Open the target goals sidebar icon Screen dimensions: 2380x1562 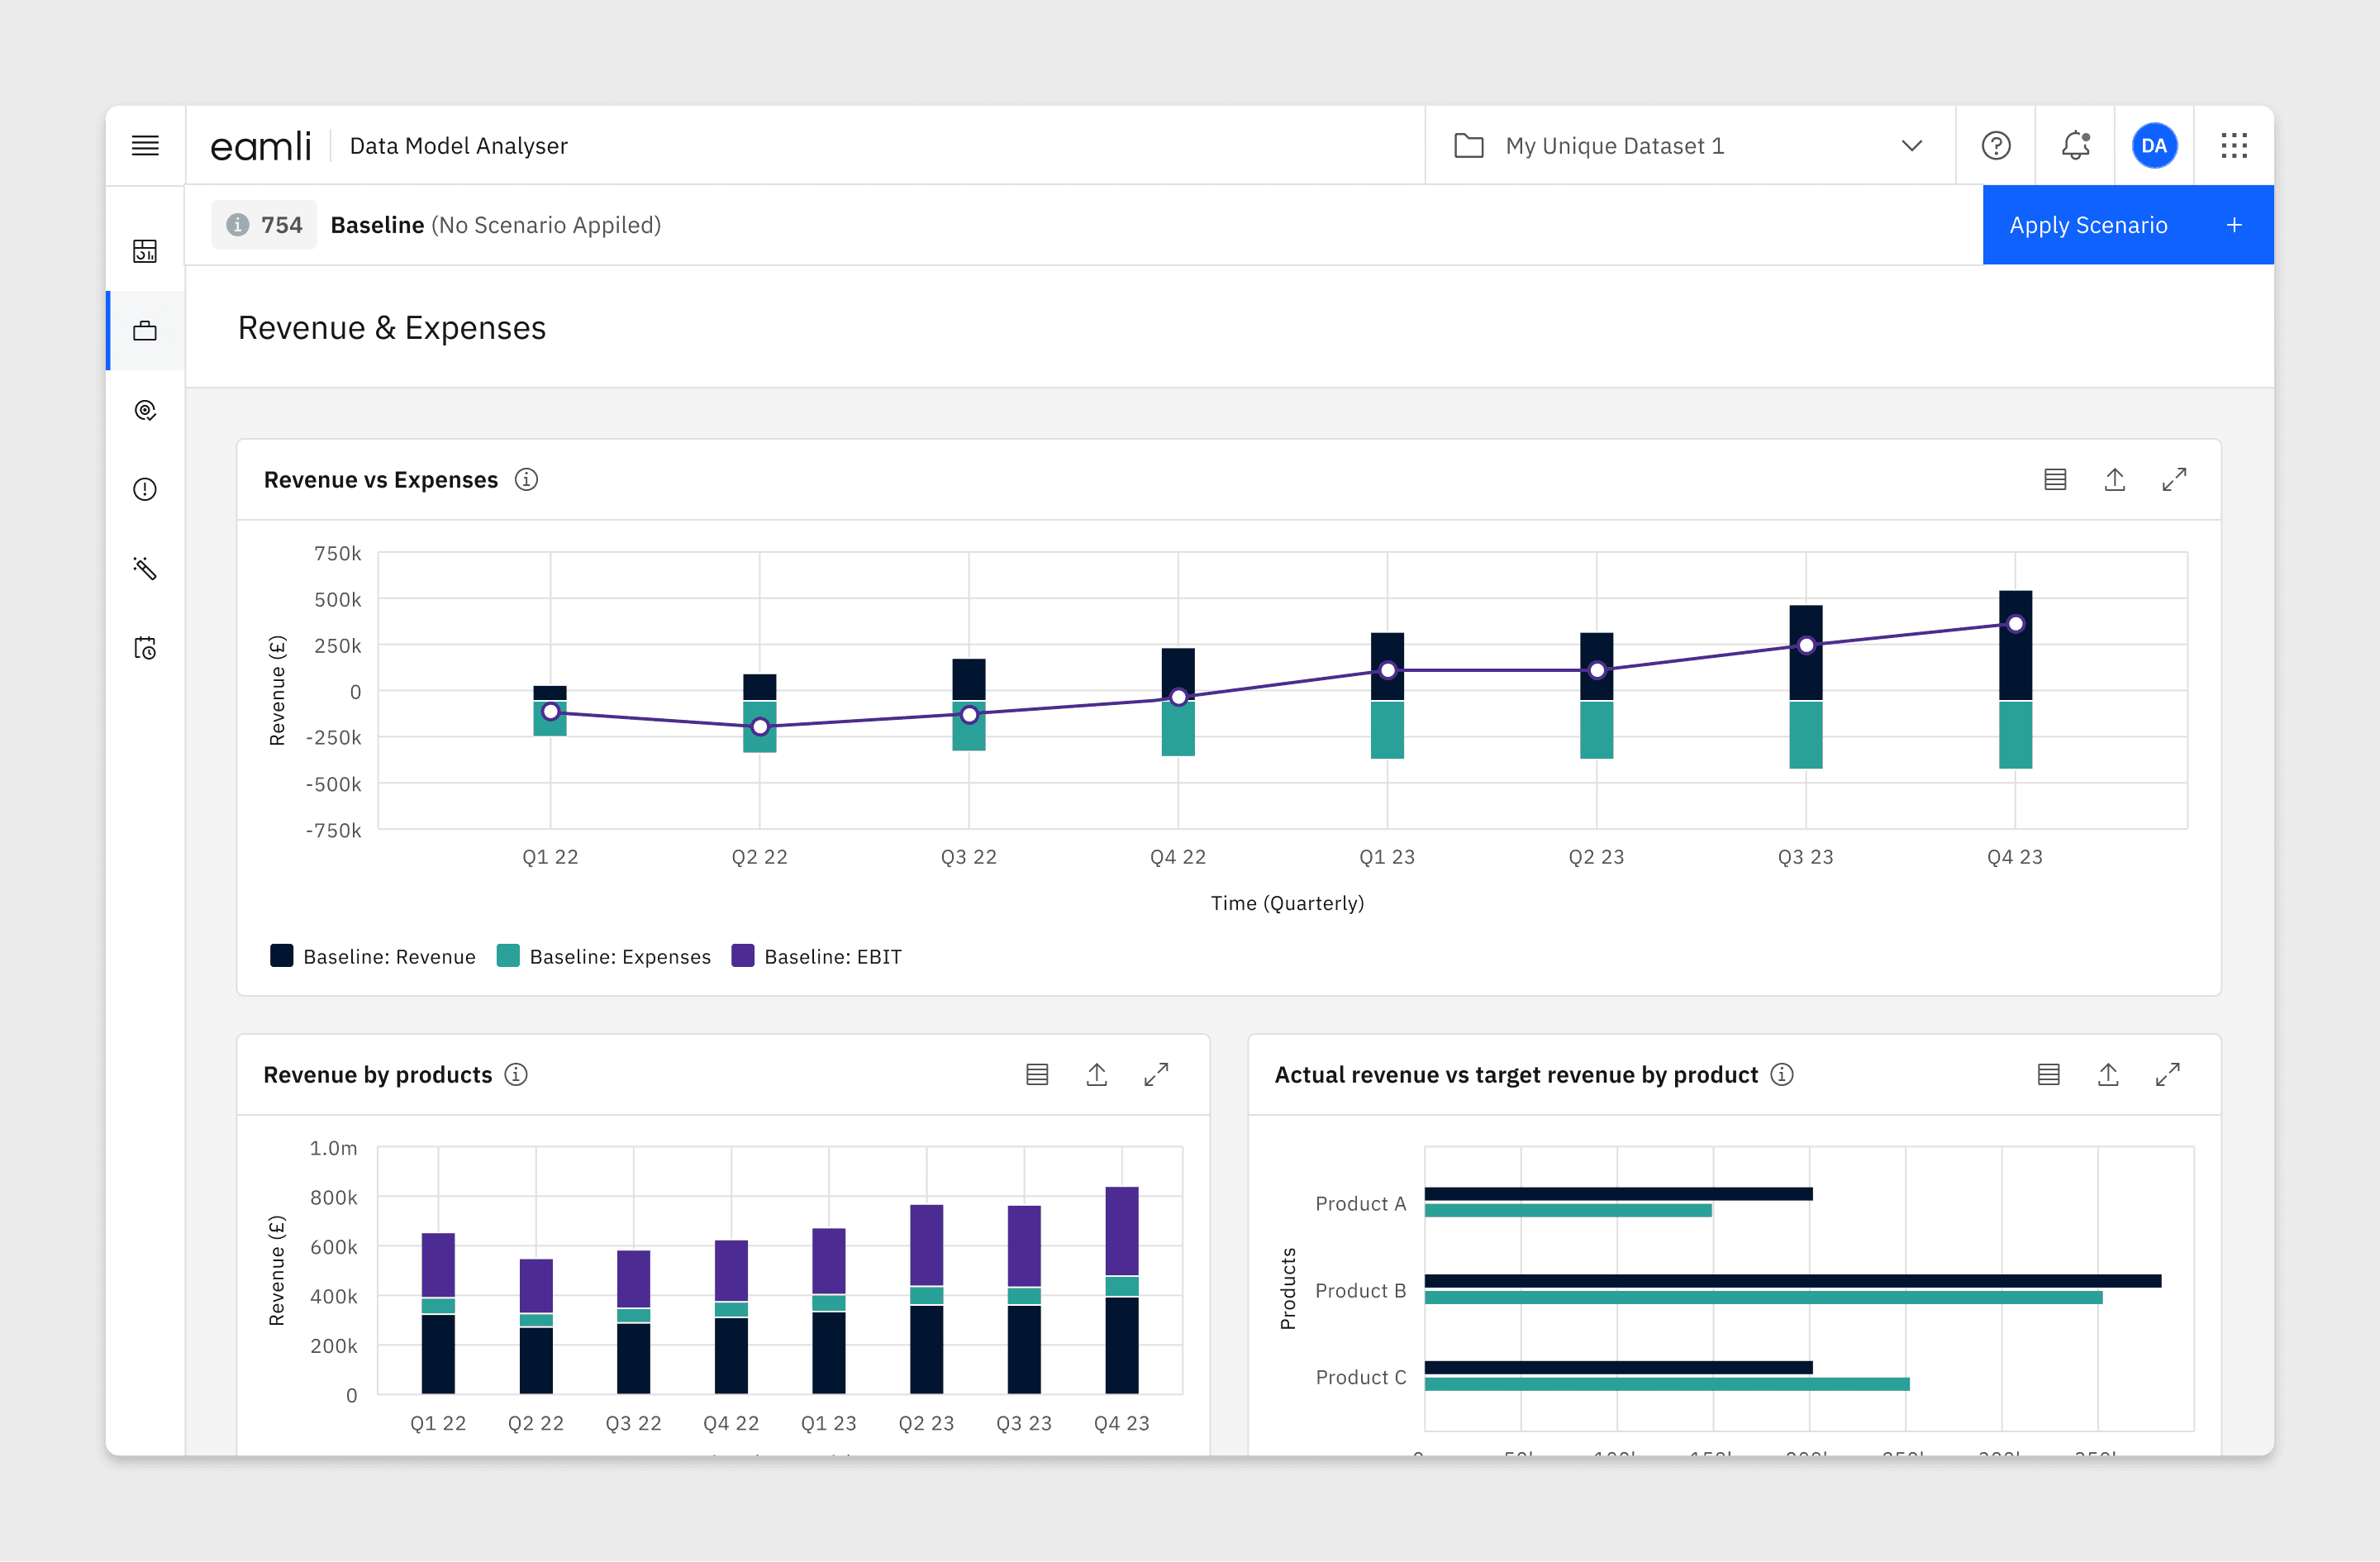(145, 410)
